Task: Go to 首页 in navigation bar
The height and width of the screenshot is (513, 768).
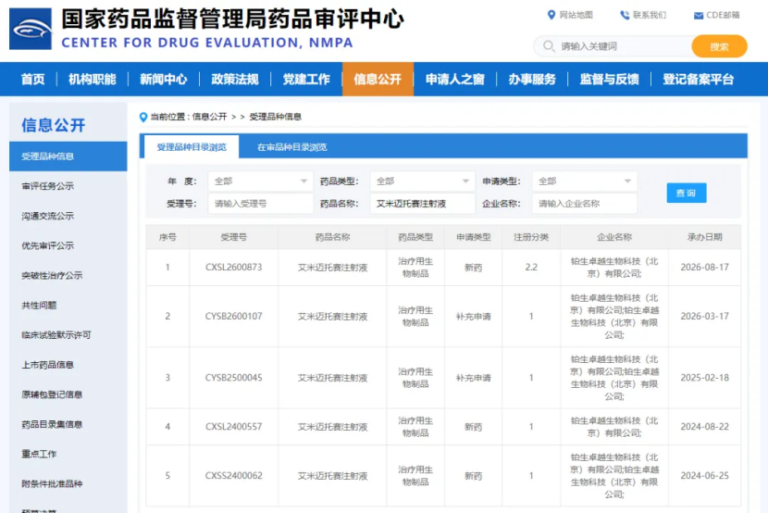Action: 33,79
